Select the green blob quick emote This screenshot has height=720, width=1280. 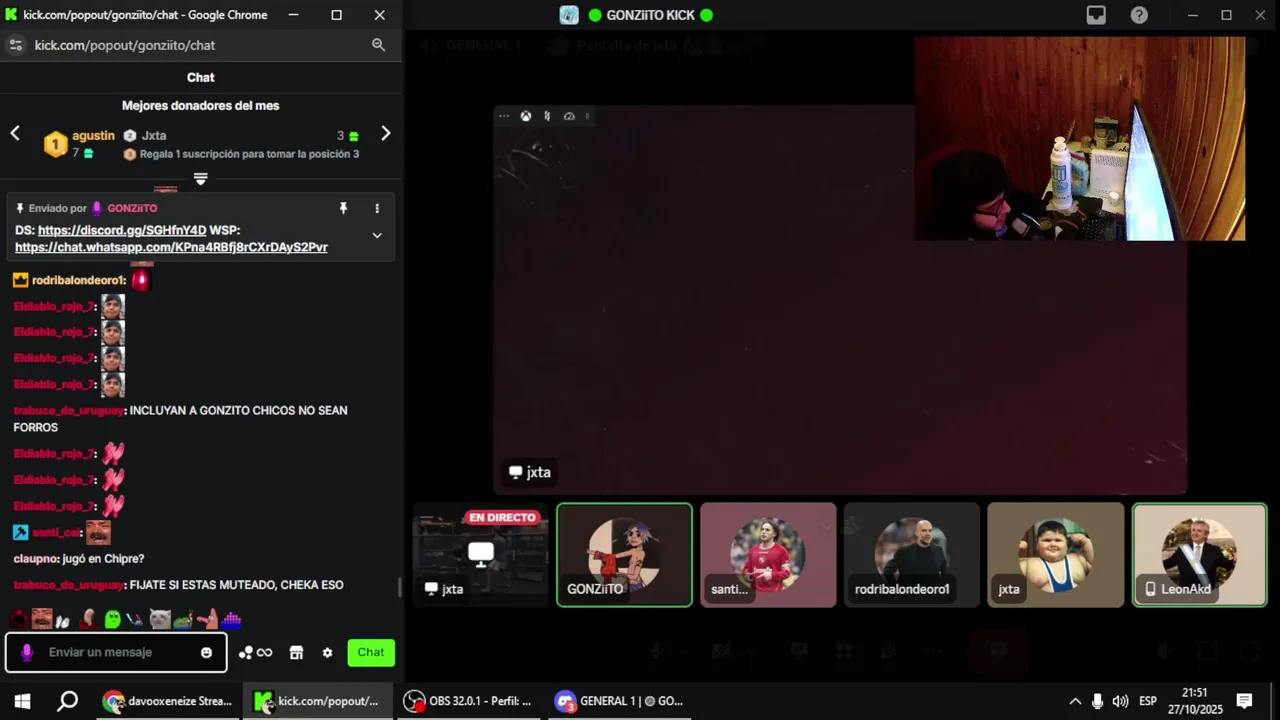[112, 619]
